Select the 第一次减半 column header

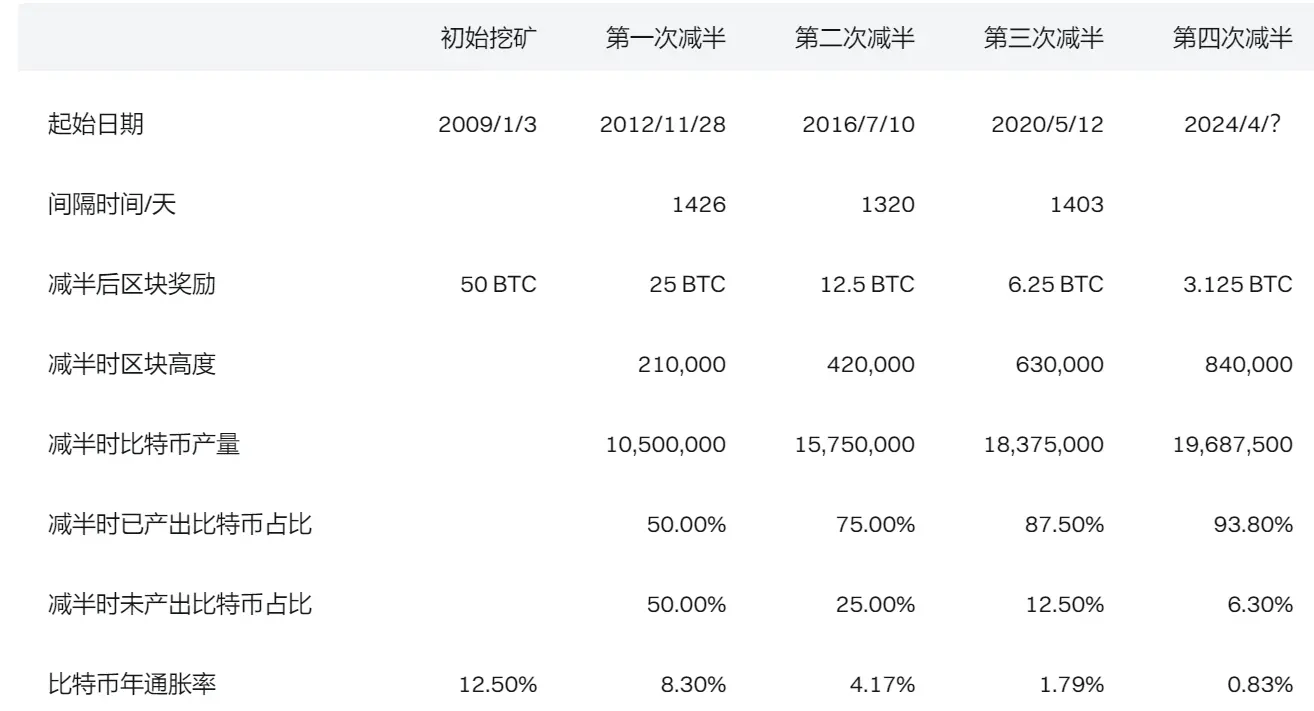pyautogui.click(x=665, y=39)
